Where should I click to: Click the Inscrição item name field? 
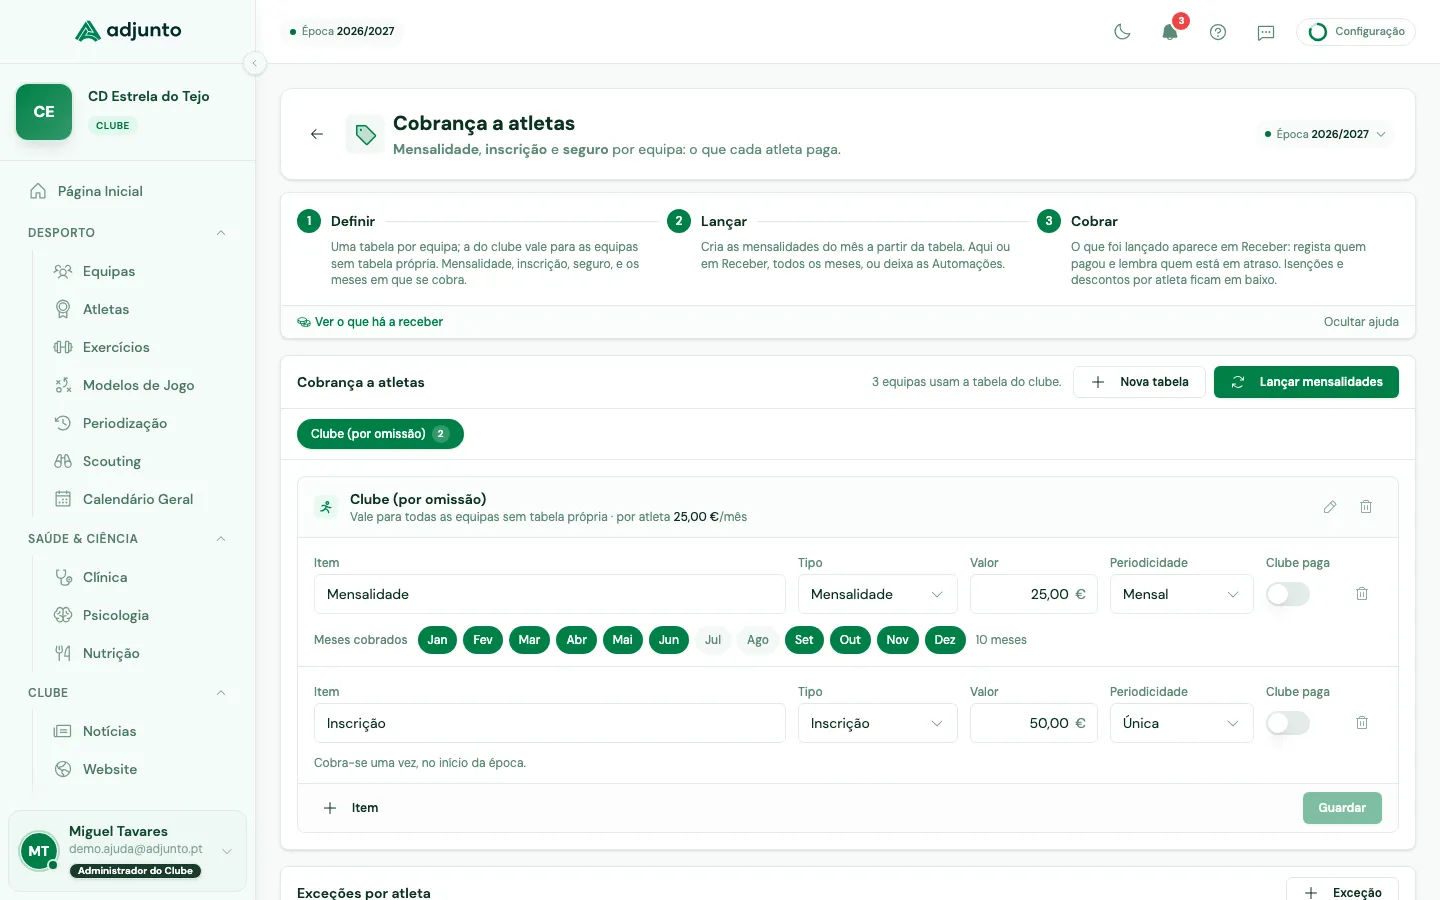click(550, 723)
